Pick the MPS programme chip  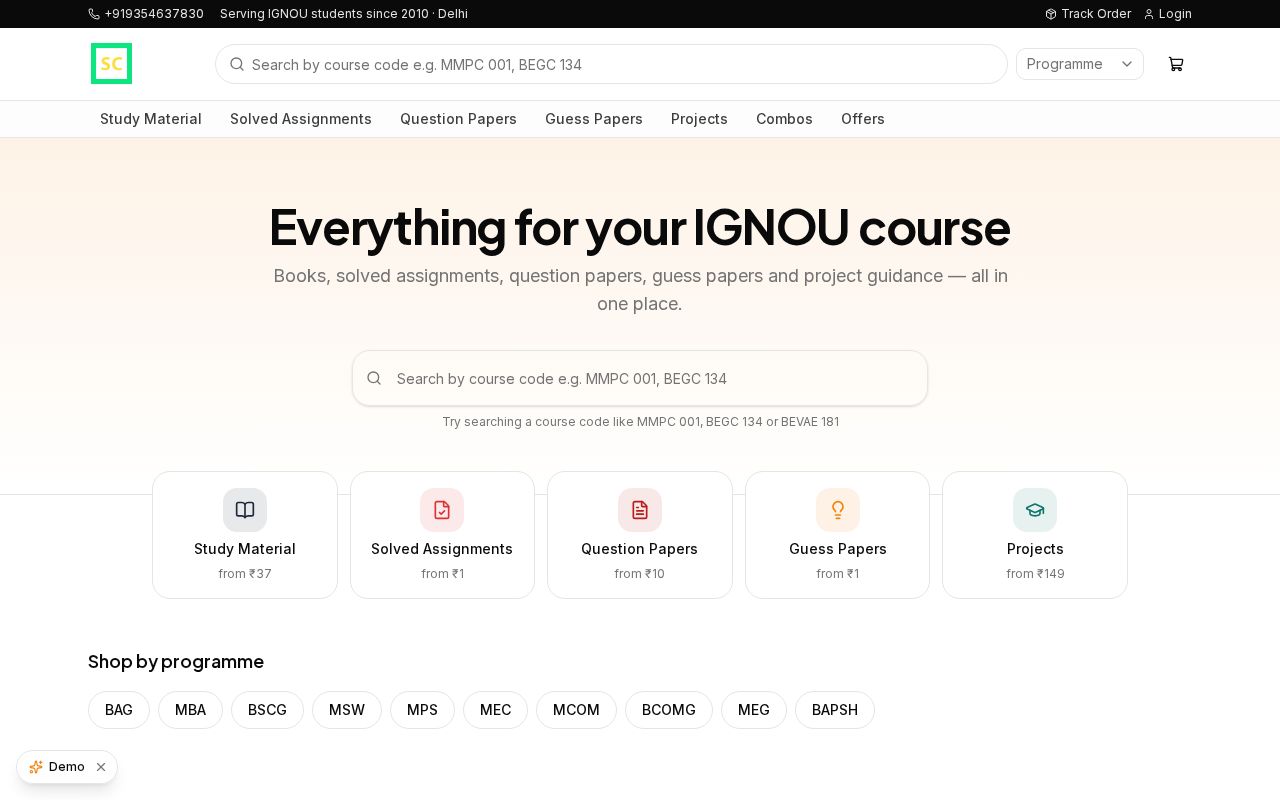coord(422,710)
